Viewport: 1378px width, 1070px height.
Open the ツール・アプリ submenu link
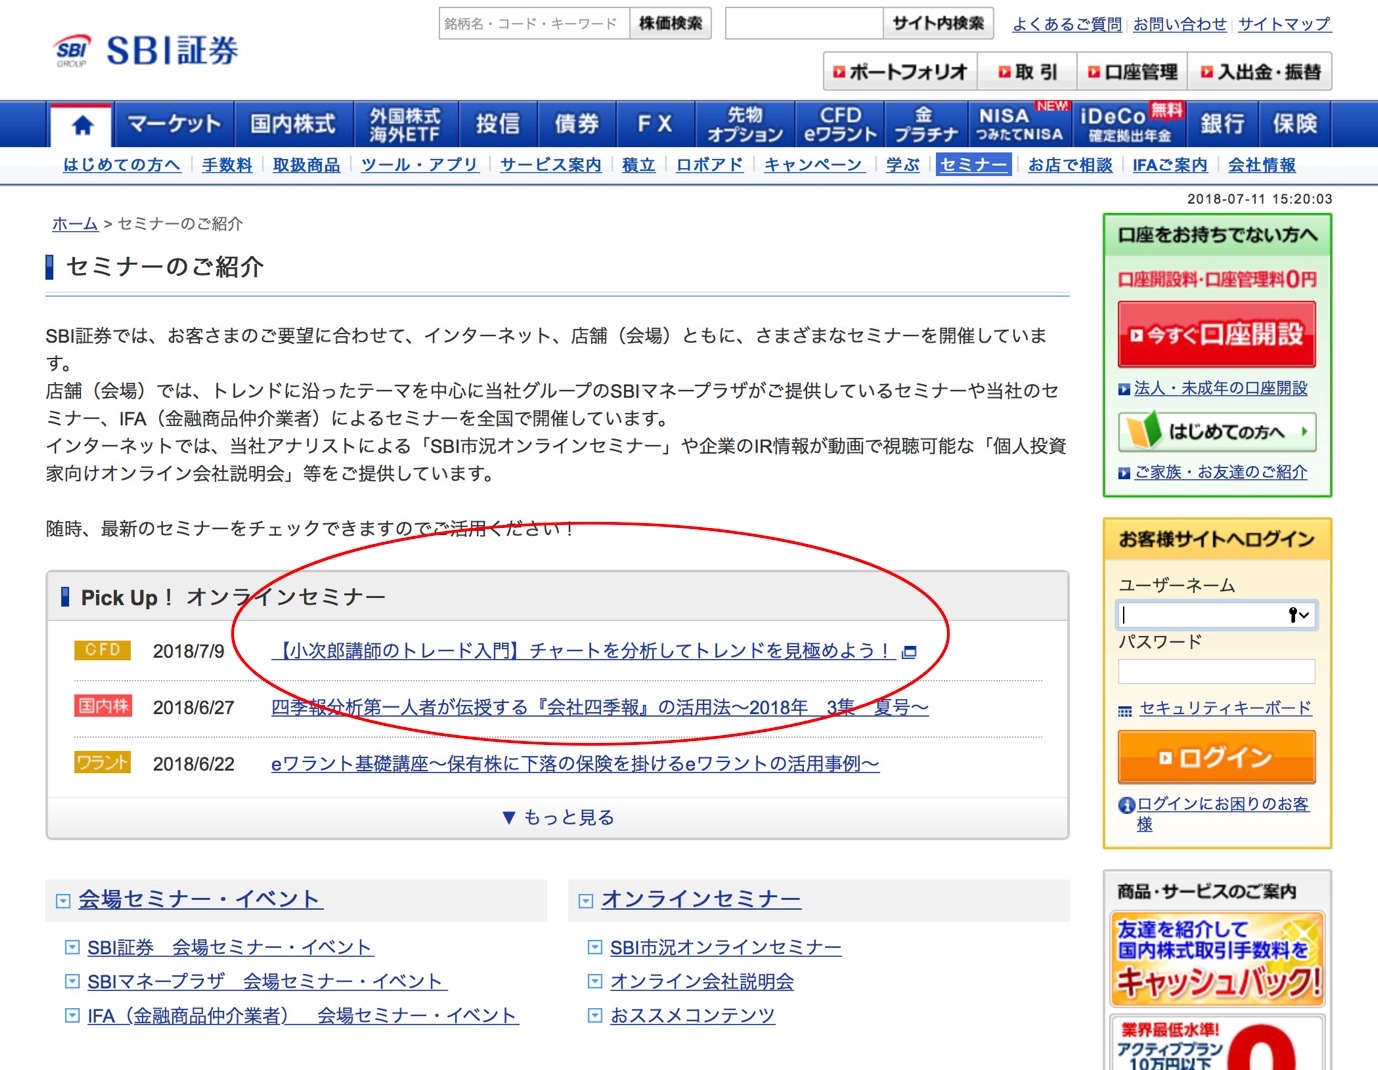tap(419, 165)
